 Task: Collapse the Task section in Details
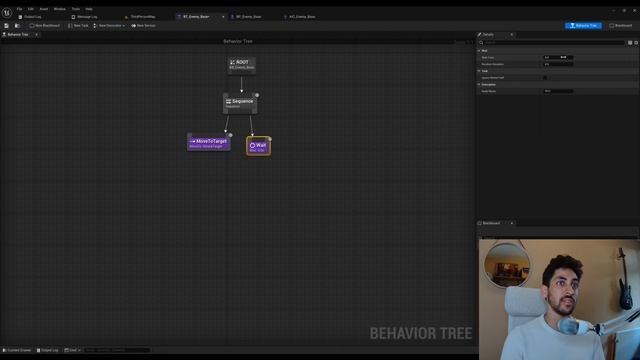coord(479,71)
